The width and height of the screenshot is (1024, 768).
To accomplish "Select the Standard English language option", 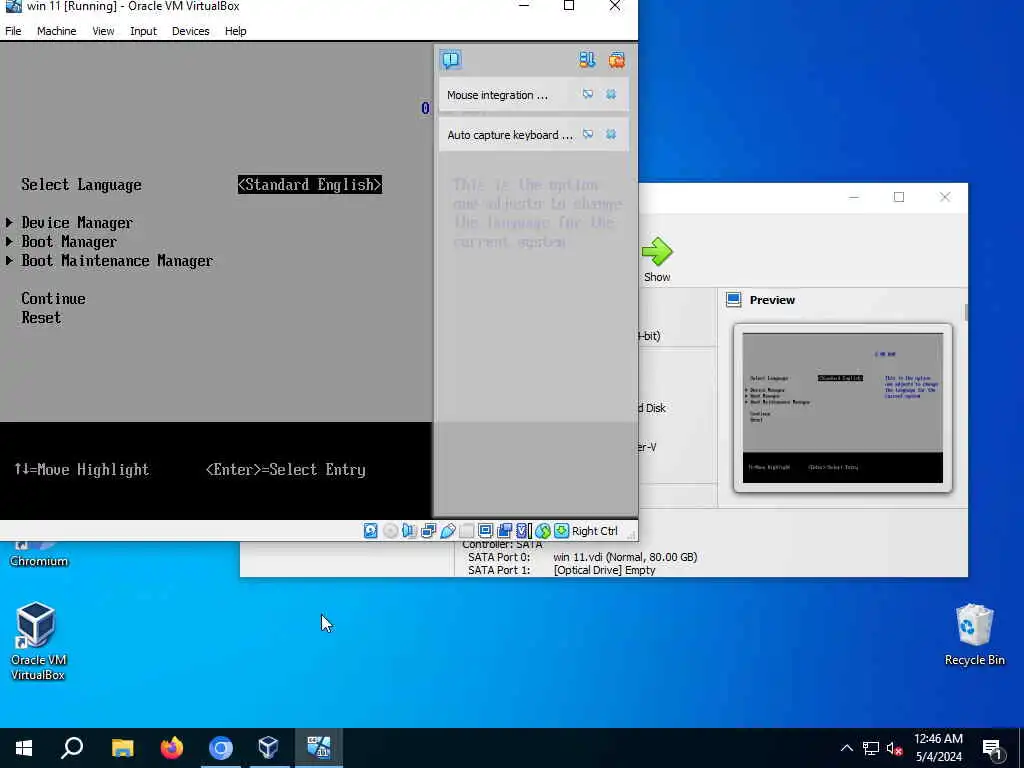I will pos(310,185).
